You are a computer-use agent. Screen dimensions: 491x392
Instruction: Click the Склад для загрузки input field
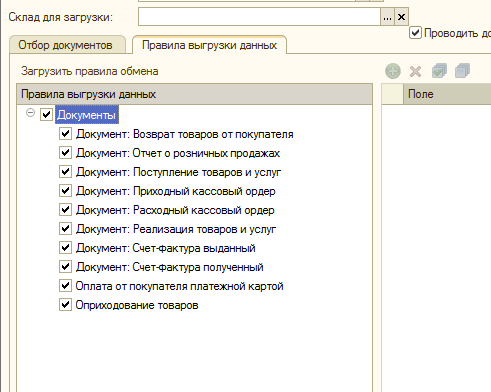[x=259, y=17]
